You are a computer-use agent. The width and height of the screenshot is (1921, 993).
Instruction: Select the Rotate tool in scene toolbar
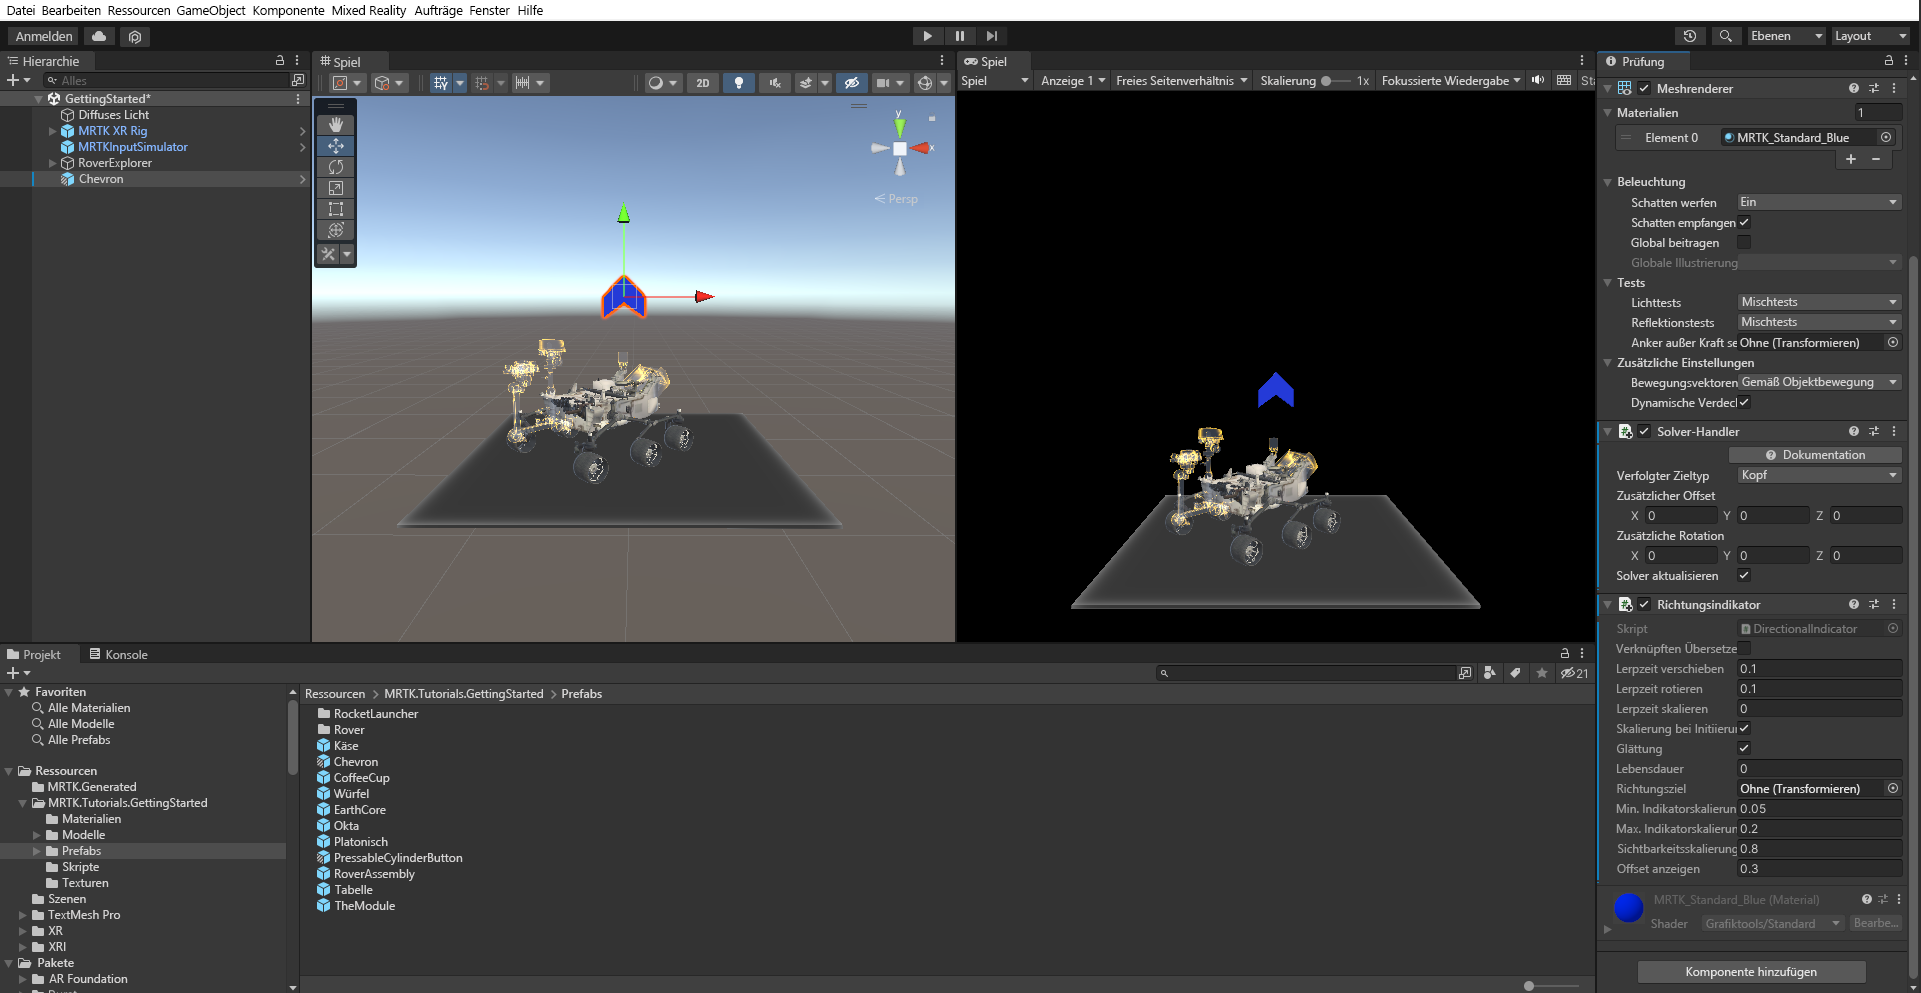pos(336,167)
